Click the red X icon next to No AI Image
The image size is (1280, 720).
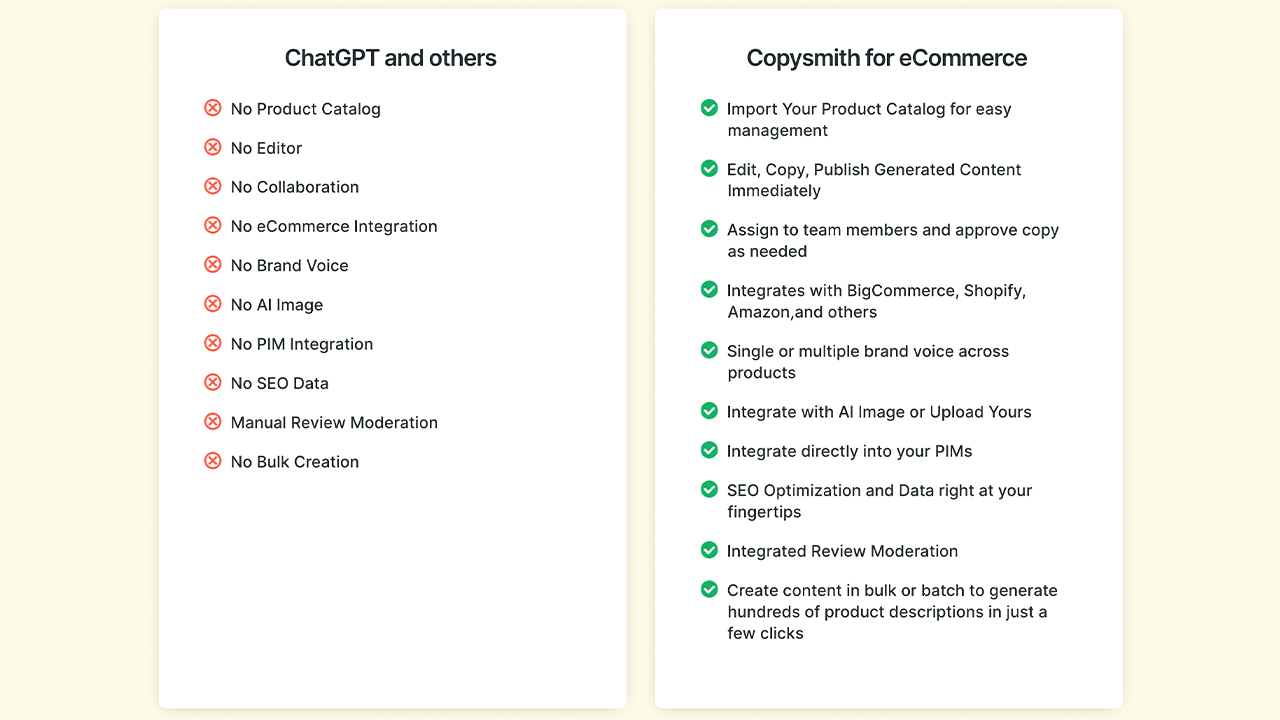pyautogui.click(x=212, y=304)
